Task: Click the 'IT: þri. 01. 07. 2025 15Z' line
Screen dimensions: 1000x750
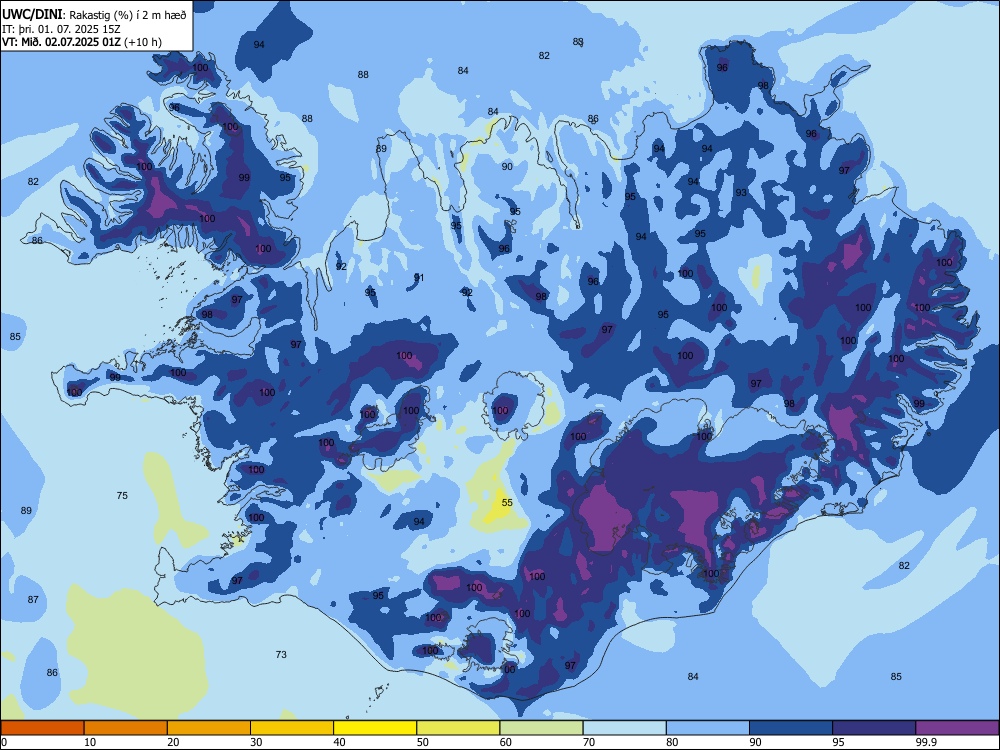Action: pos(61,29)
